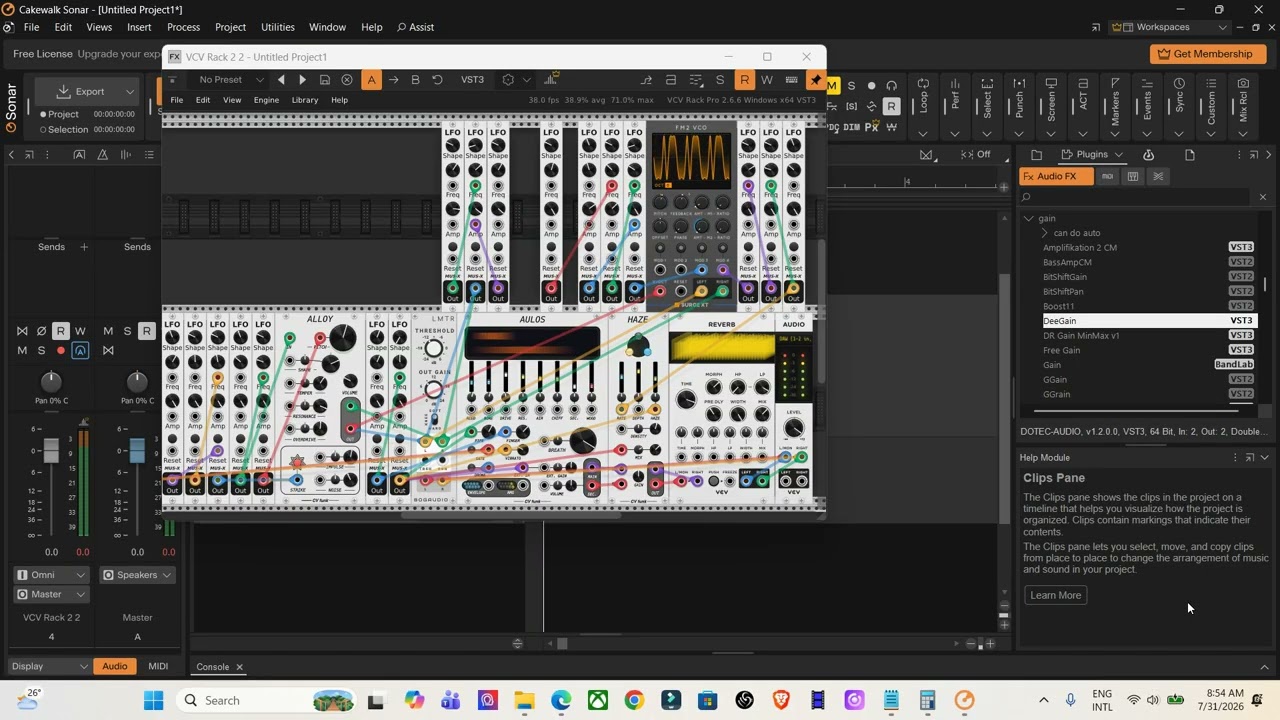Image resolution: width=1280 pixels, height=720 pixels.
Task: Show MIDI FX plugins category
Action: [x=1107, y=176]
